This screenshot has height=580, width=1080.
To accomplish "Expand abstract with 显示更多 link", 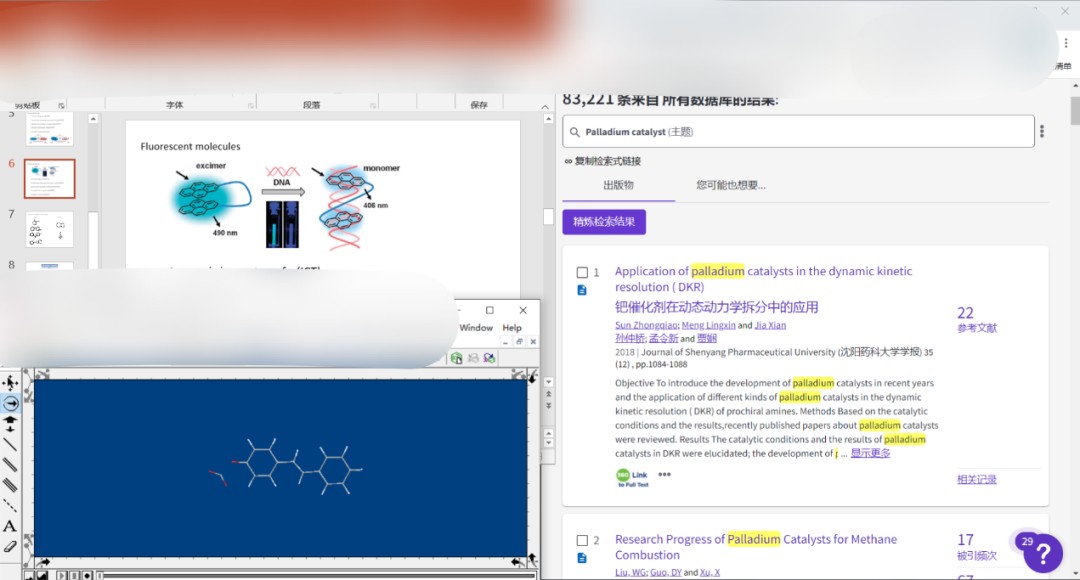I will click(x=870, y=453).
